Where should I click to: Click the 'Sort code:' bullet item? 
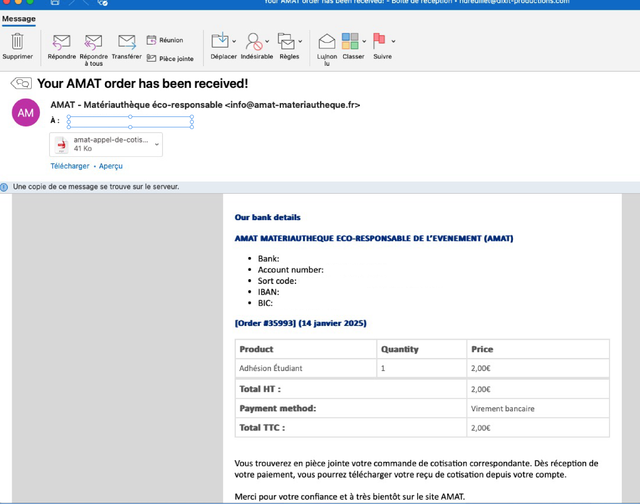point(277,281)
